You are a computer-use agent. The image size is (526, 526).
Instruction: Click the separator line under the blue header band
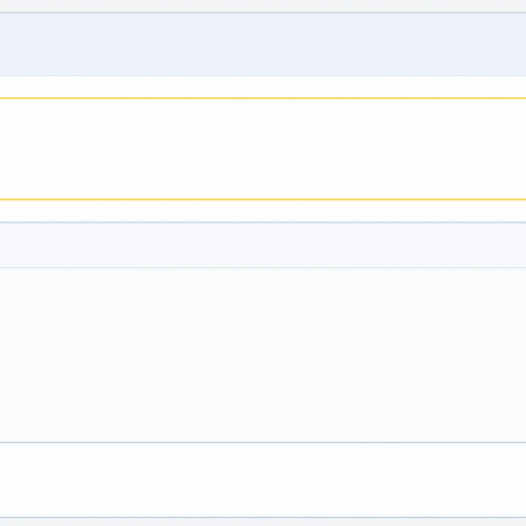[263, 75]
